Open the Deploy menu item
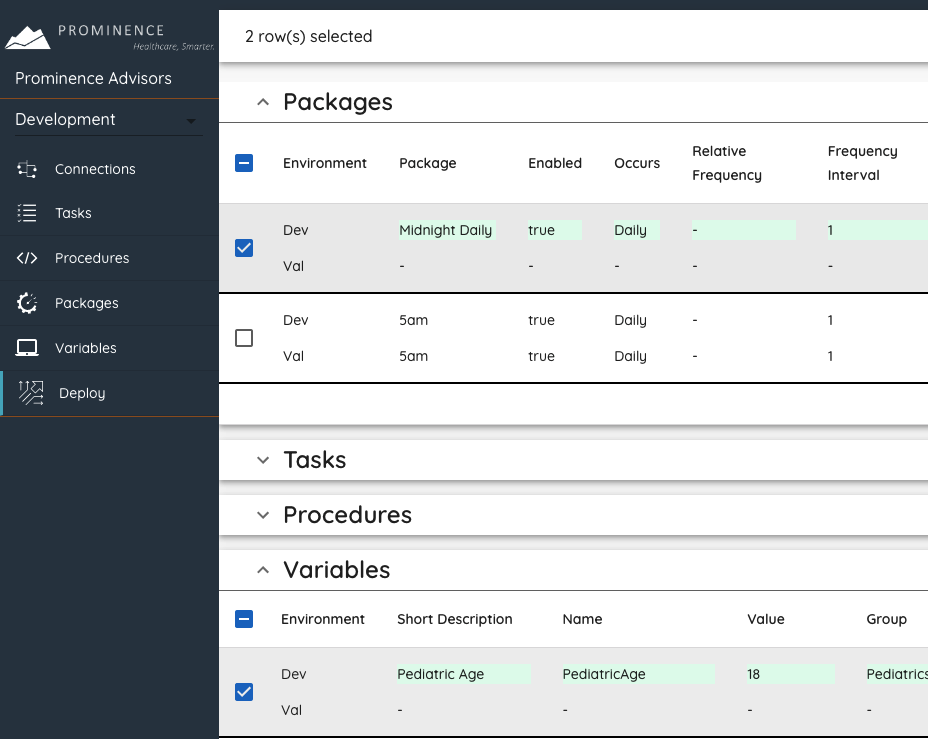The image size is (928, 739). tap(82, 393)
